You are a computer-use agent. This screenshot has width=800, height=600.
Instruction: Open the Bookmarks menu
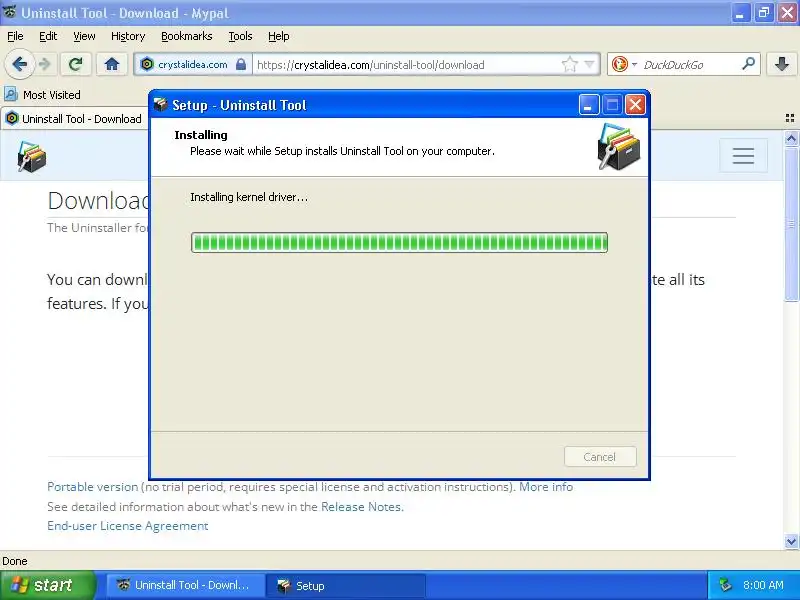tap(186, 36)
